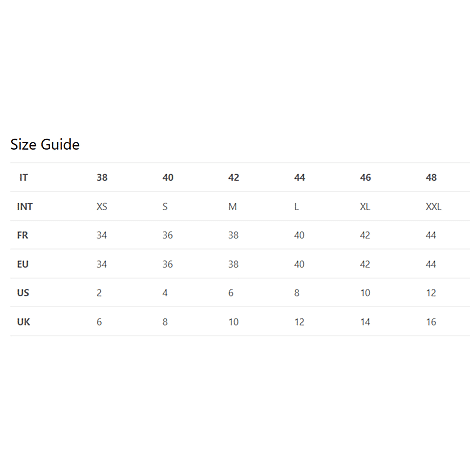Click FR size 44 cell
The image size is (470, 470).
tap(431, 235)
